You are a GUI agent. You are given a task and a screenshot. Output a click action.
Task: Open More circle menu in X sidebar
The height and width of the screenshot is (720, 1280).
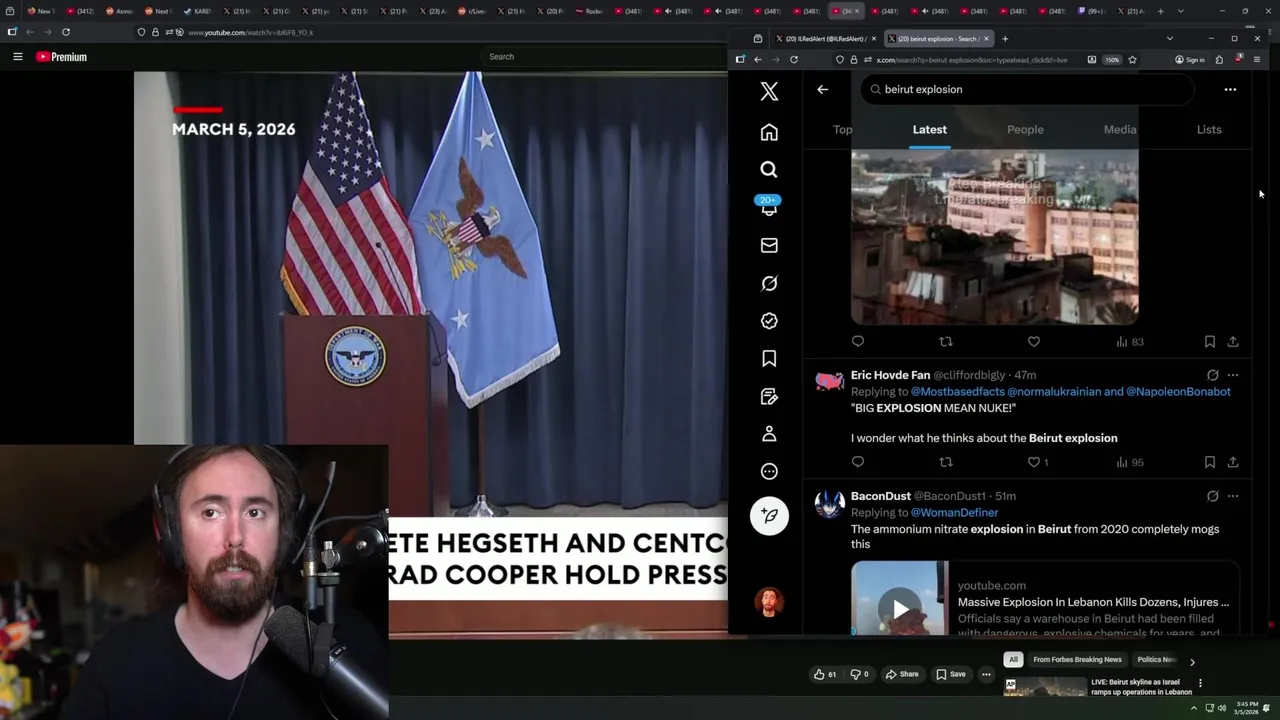[x=769, y=472]
